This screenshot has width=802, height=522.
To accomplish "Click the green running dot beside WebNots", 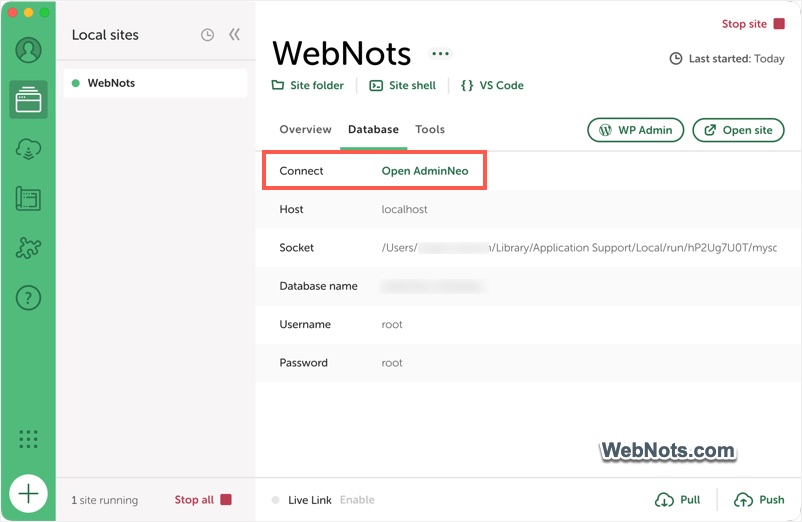I will [x=76, y=83].
